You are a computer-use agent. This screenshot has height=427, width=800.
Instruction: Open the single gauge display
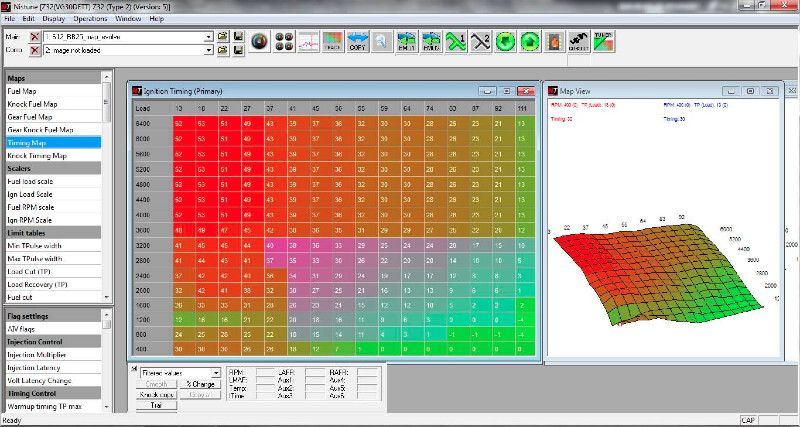coord(260,41)
